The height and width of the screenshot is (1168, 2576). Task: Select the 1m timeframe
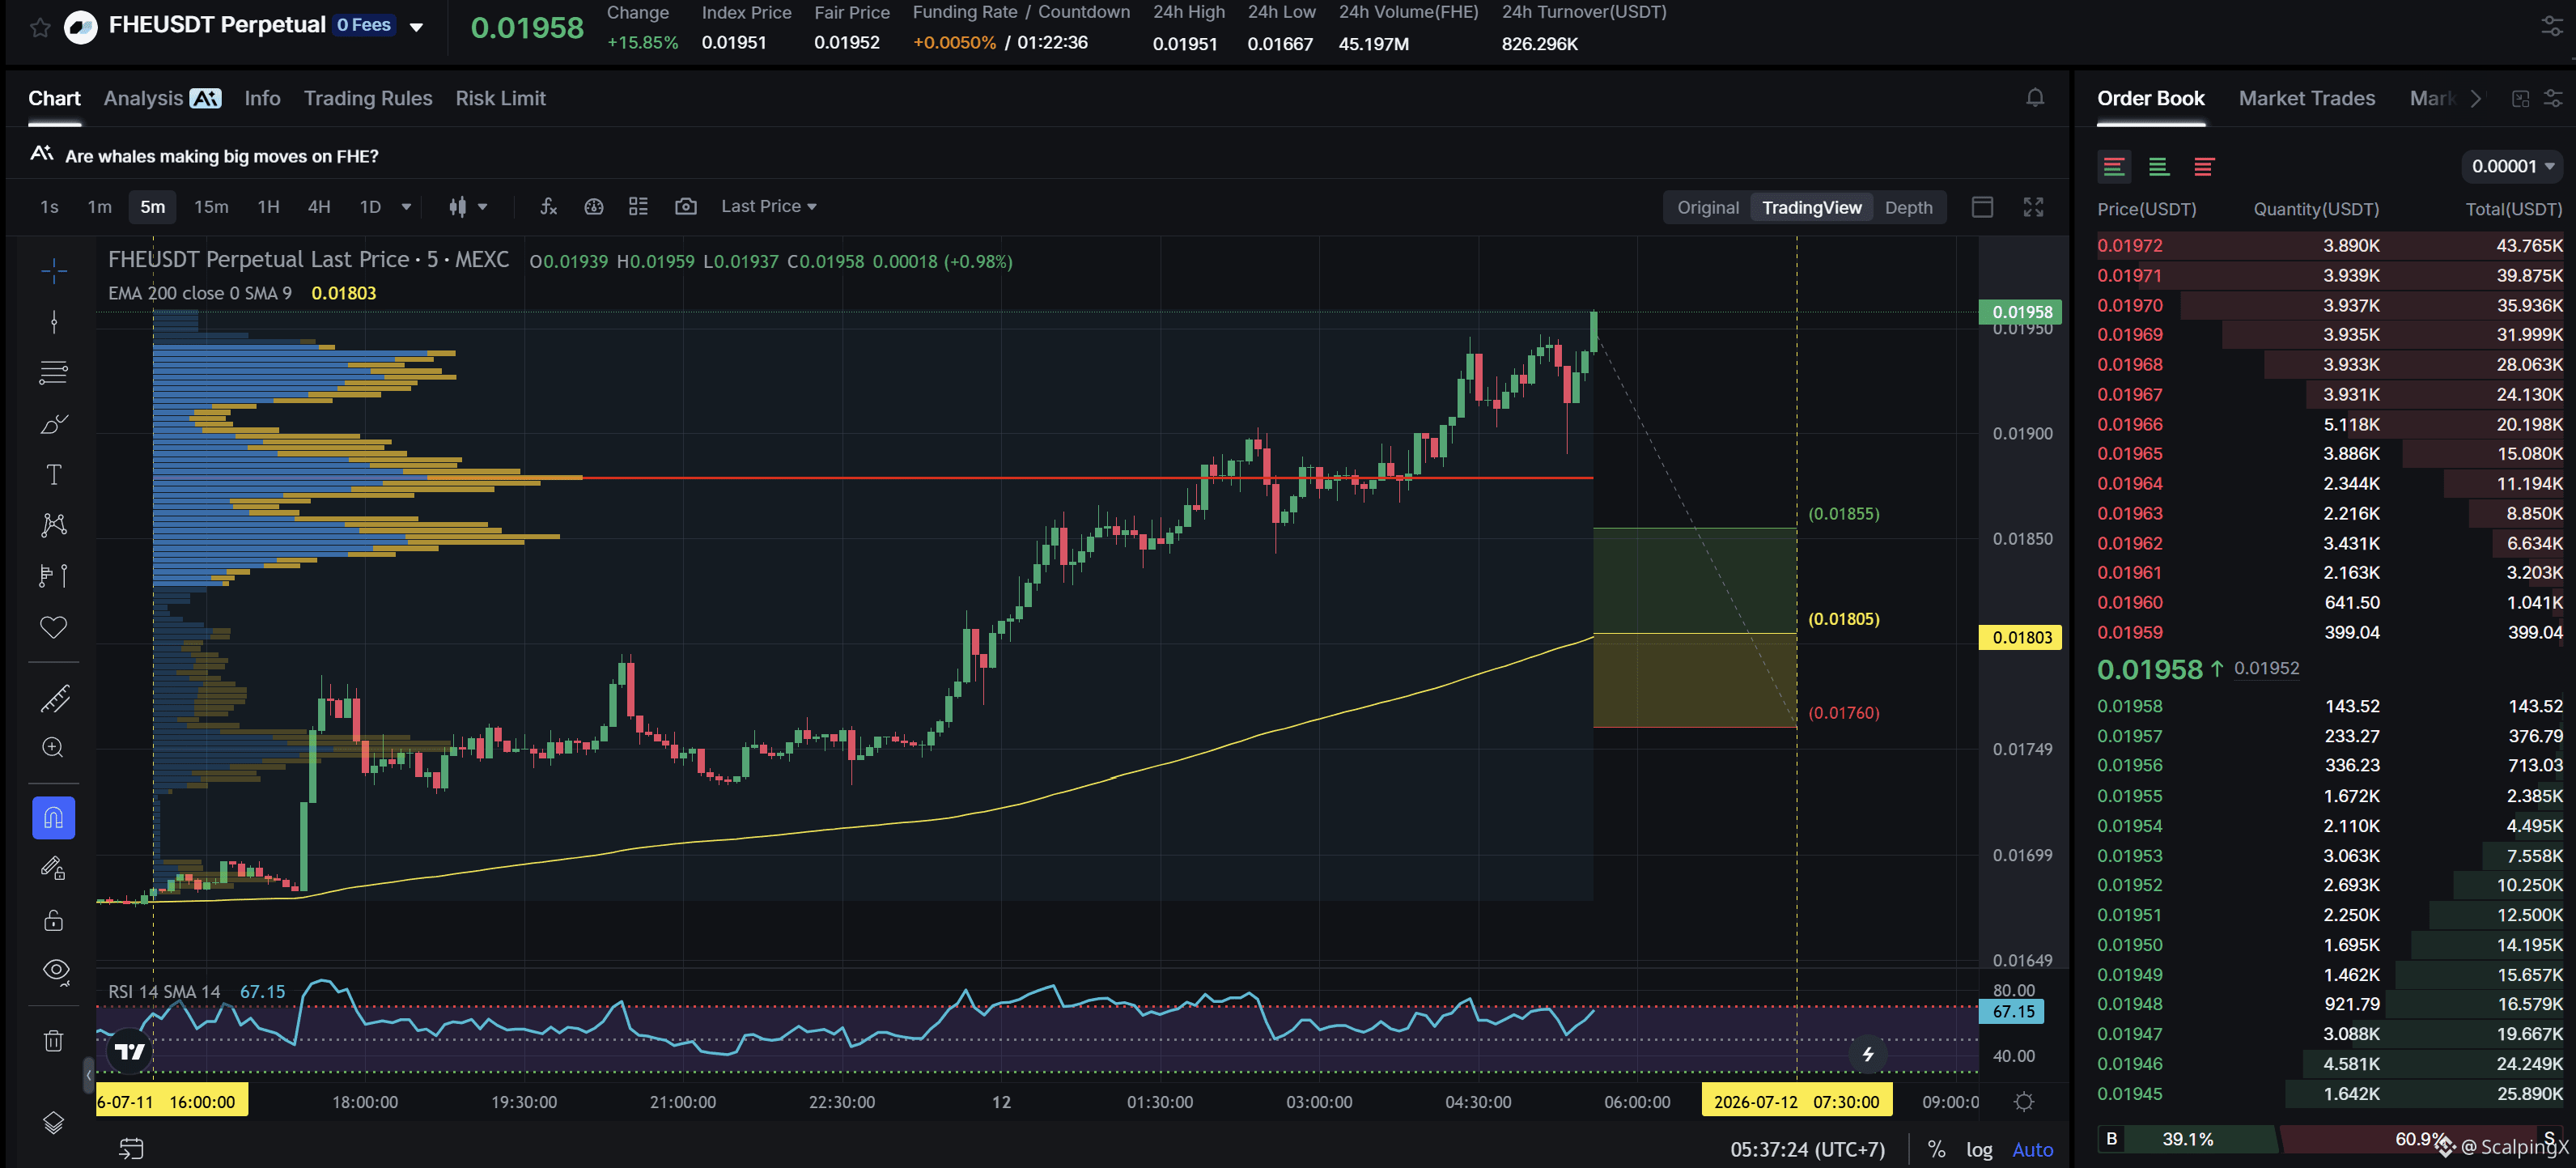[99, 206]
